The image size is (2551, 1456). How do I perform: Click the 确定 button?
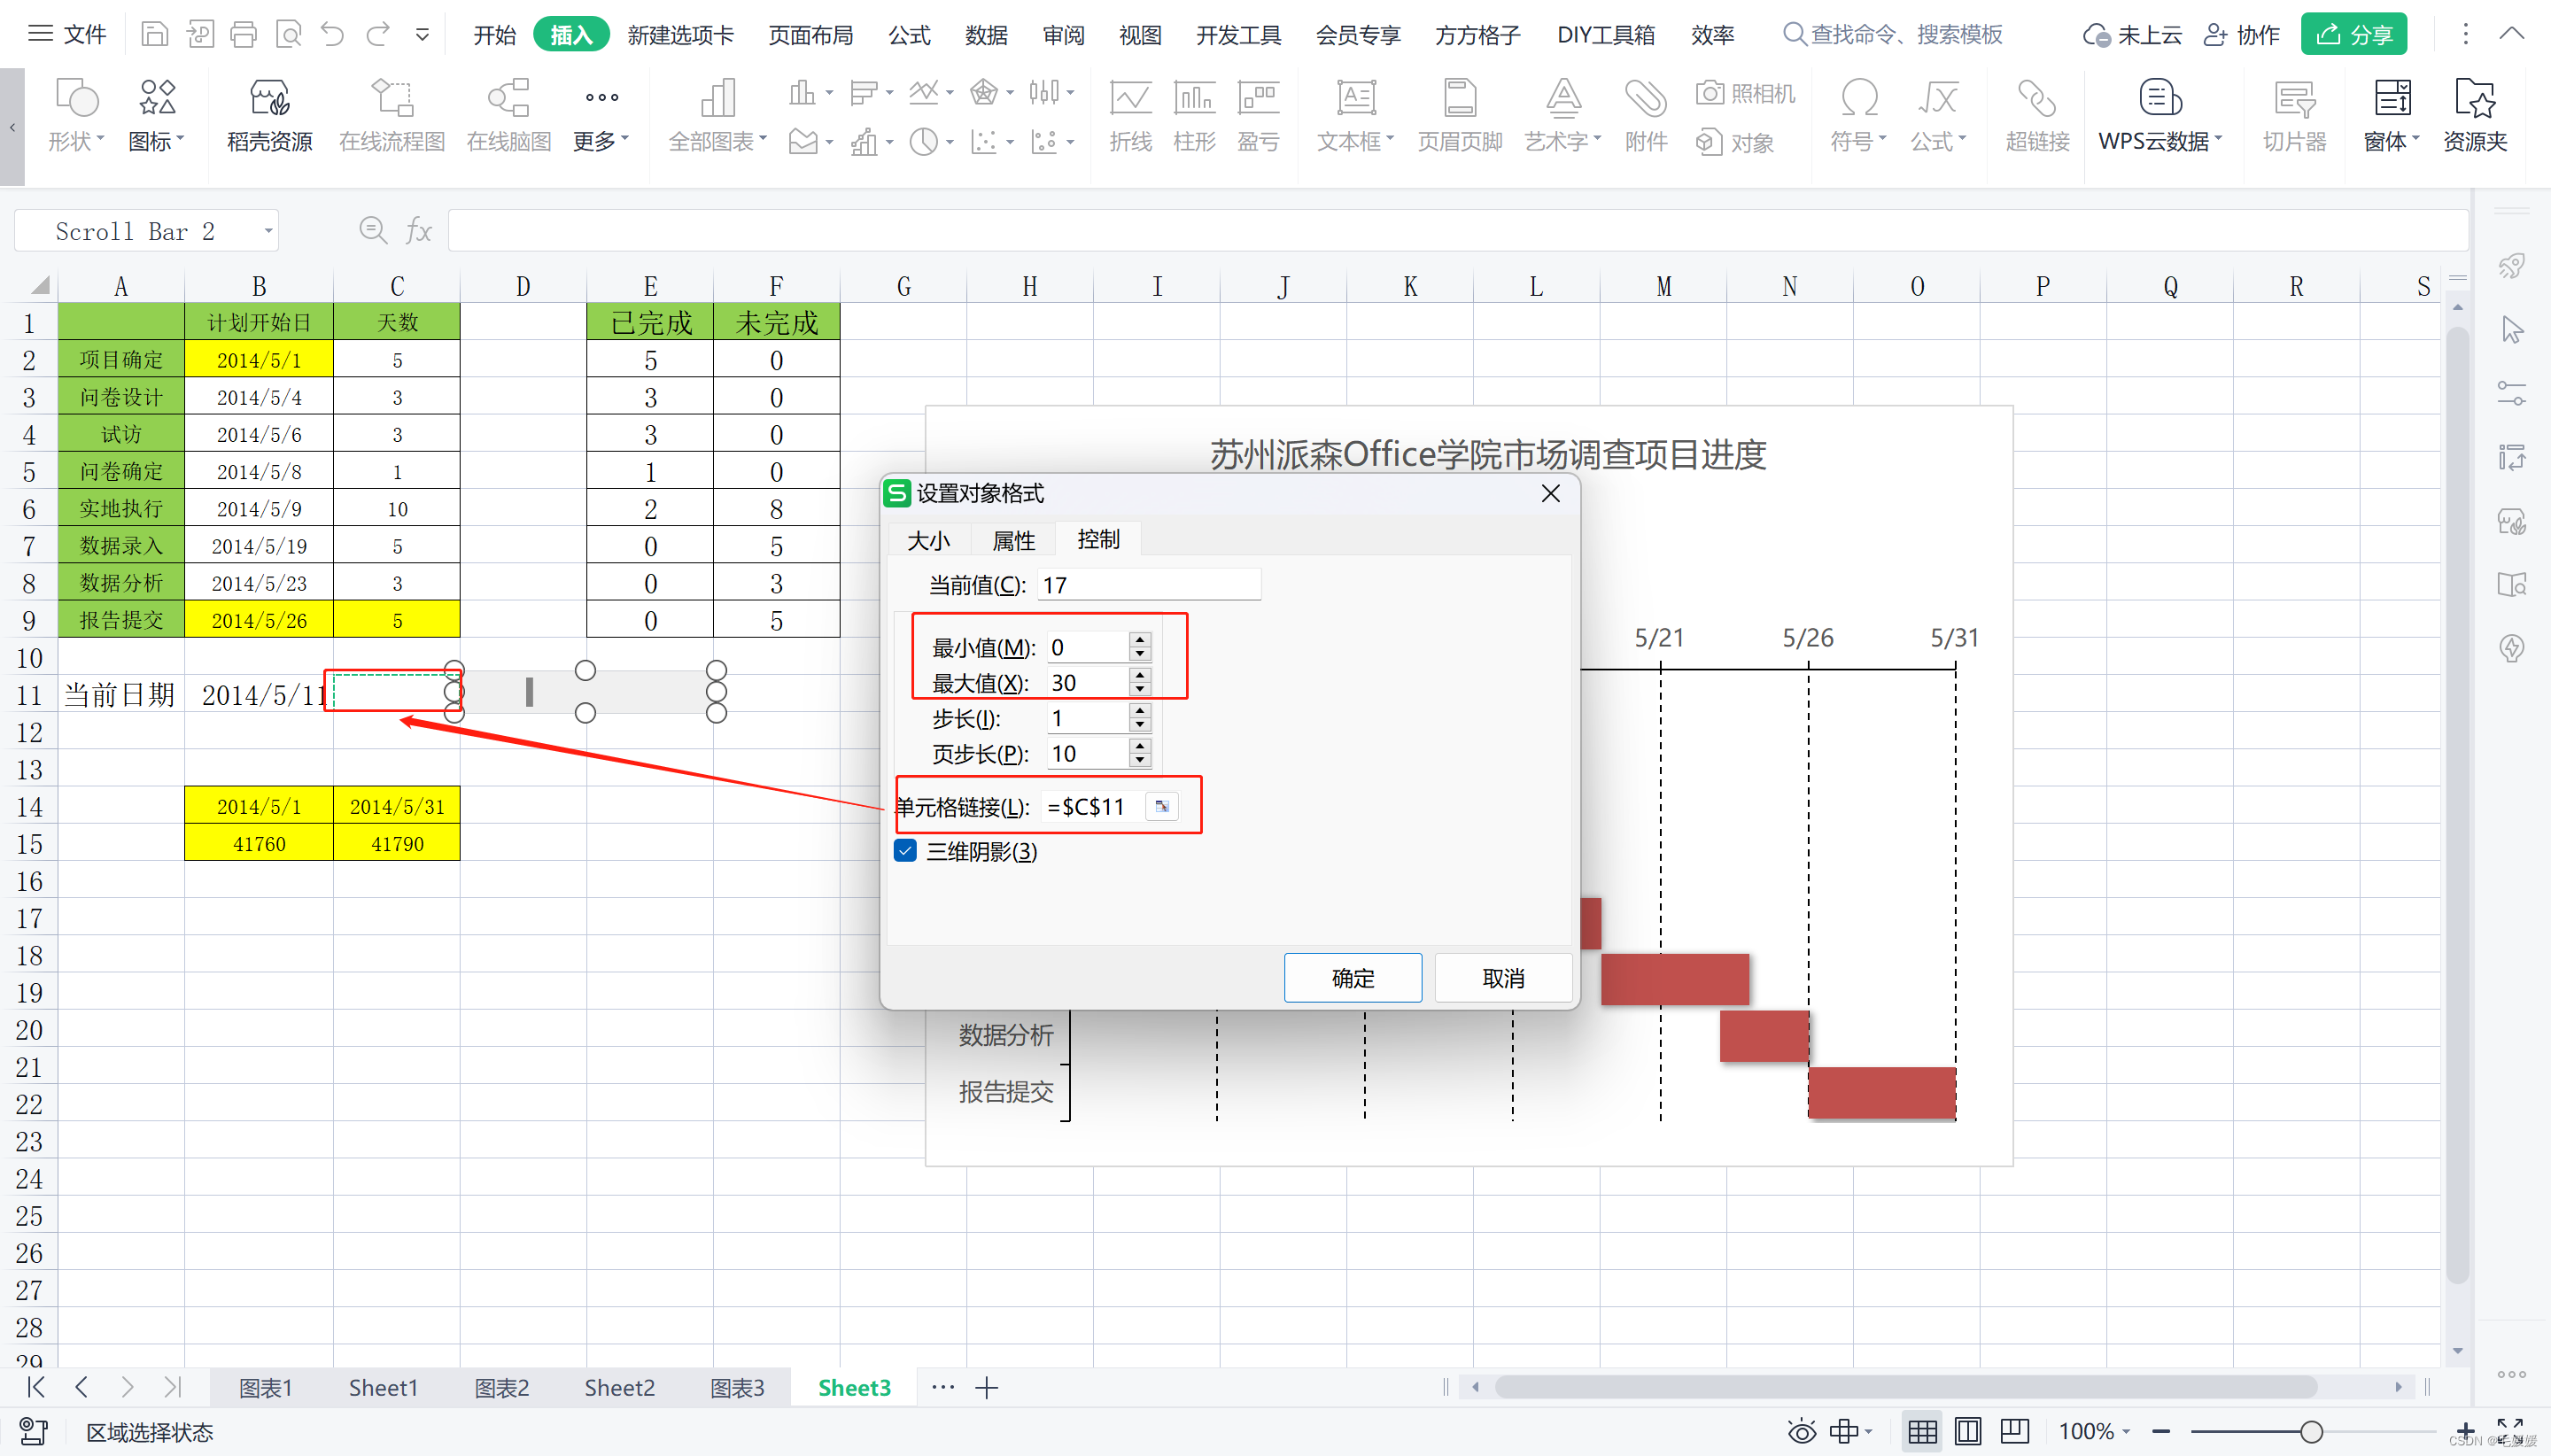(x=1352, y=978)
